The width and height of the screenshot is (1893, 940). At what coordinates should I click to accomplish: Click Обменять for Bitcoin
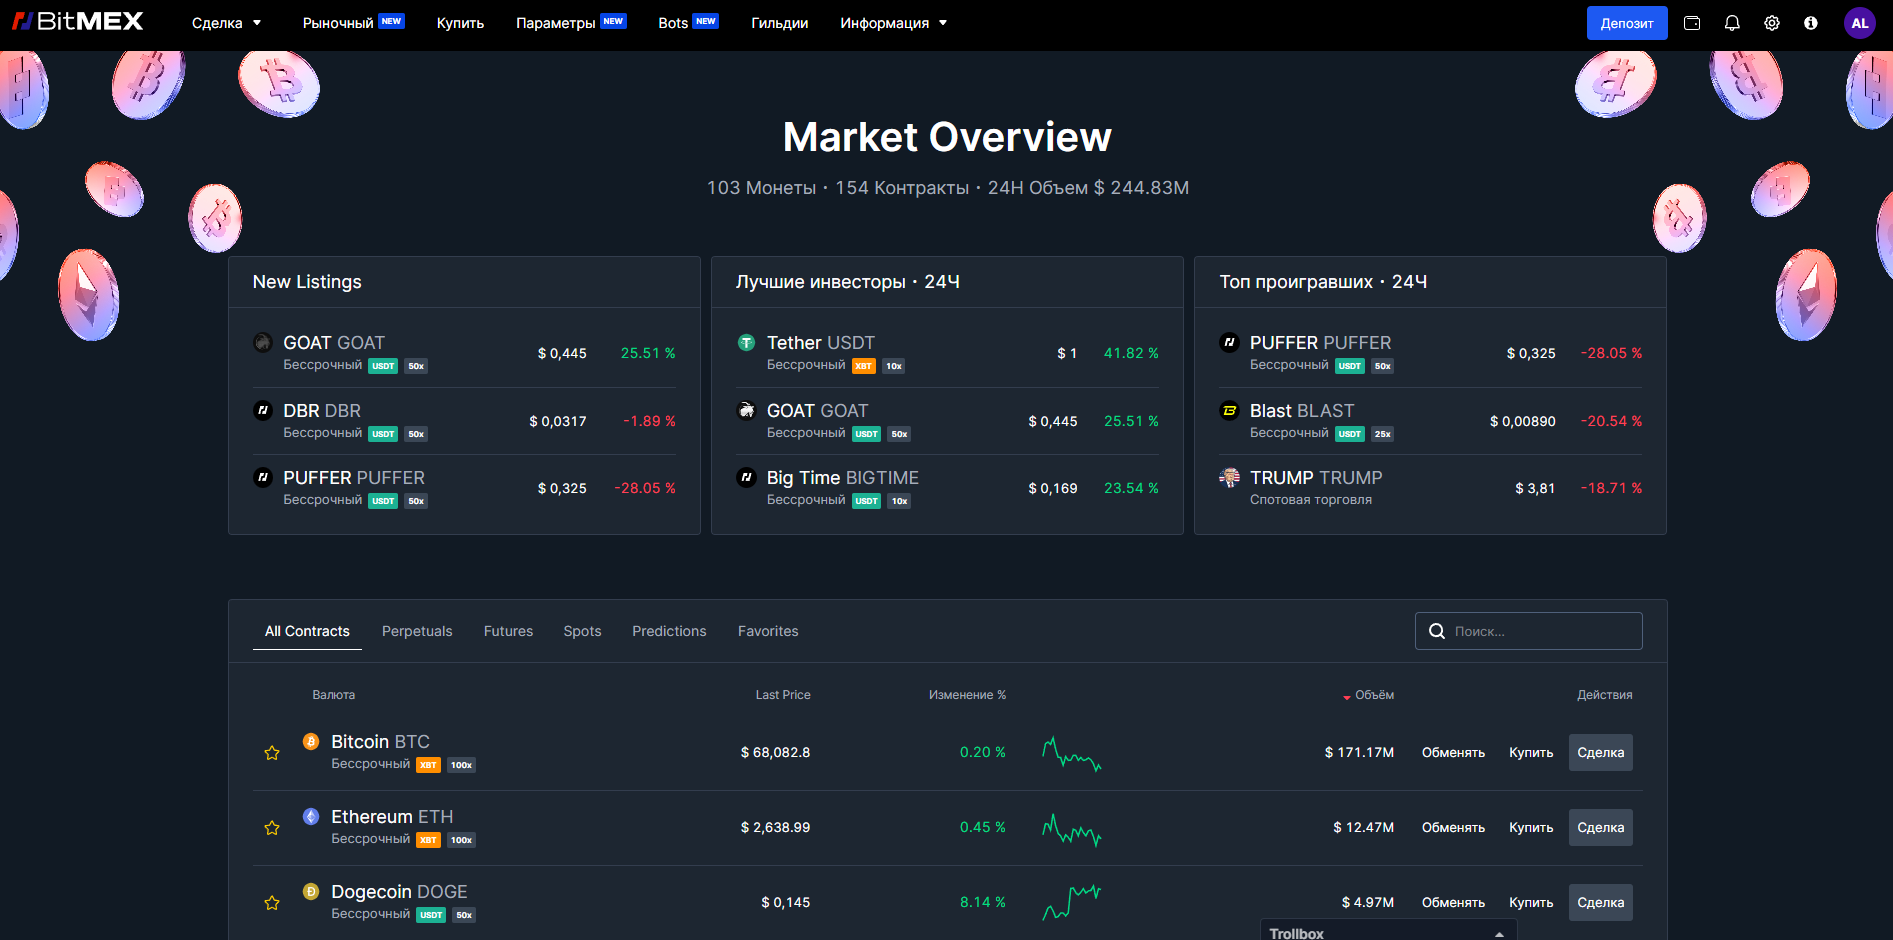point(1453,753)
